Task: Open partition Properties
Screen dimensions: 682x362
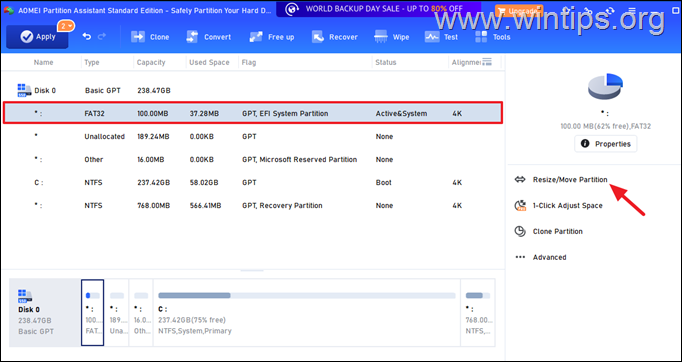Action: pyautogui.click(x=606, y=144)
